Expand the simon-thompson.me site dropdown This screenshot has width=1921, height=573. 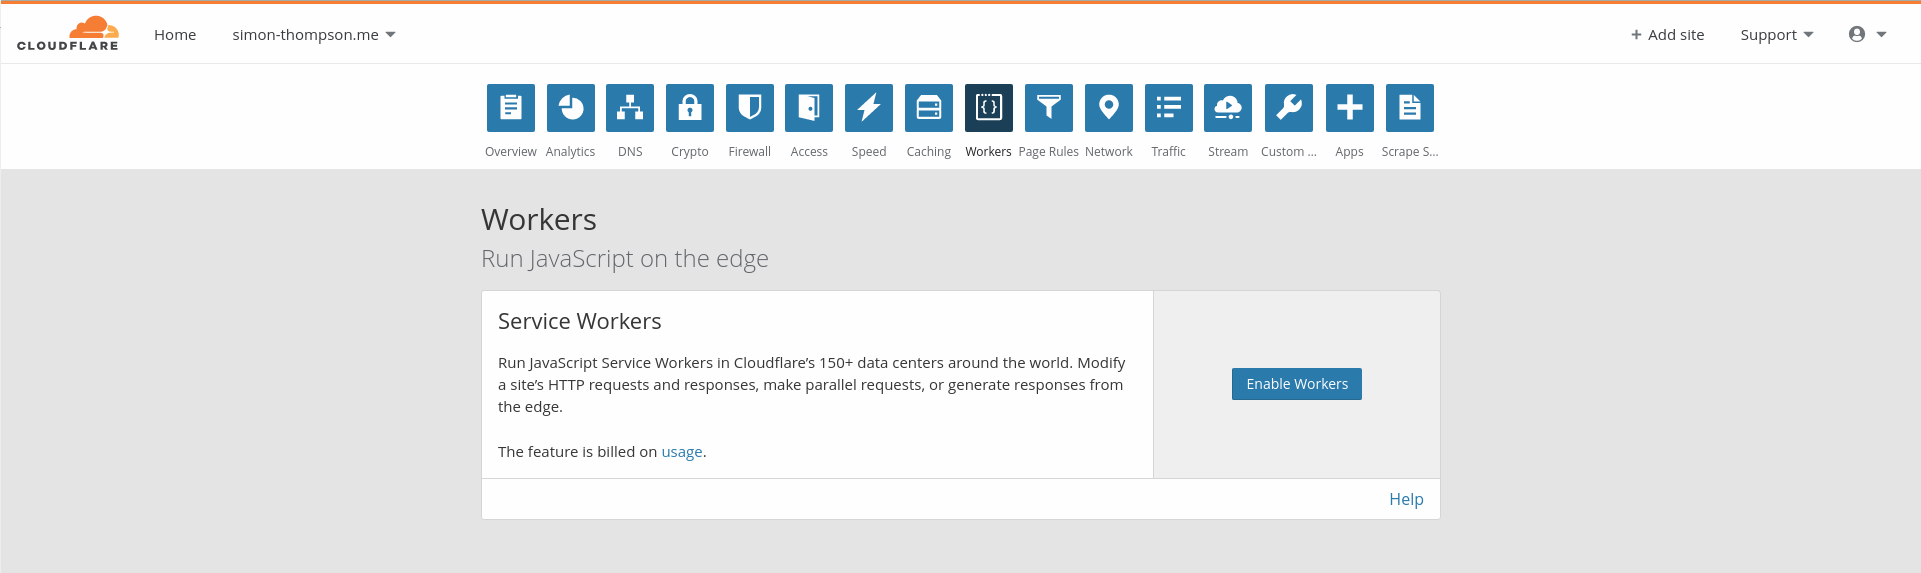pyautogui.click(x=314, y=35)
